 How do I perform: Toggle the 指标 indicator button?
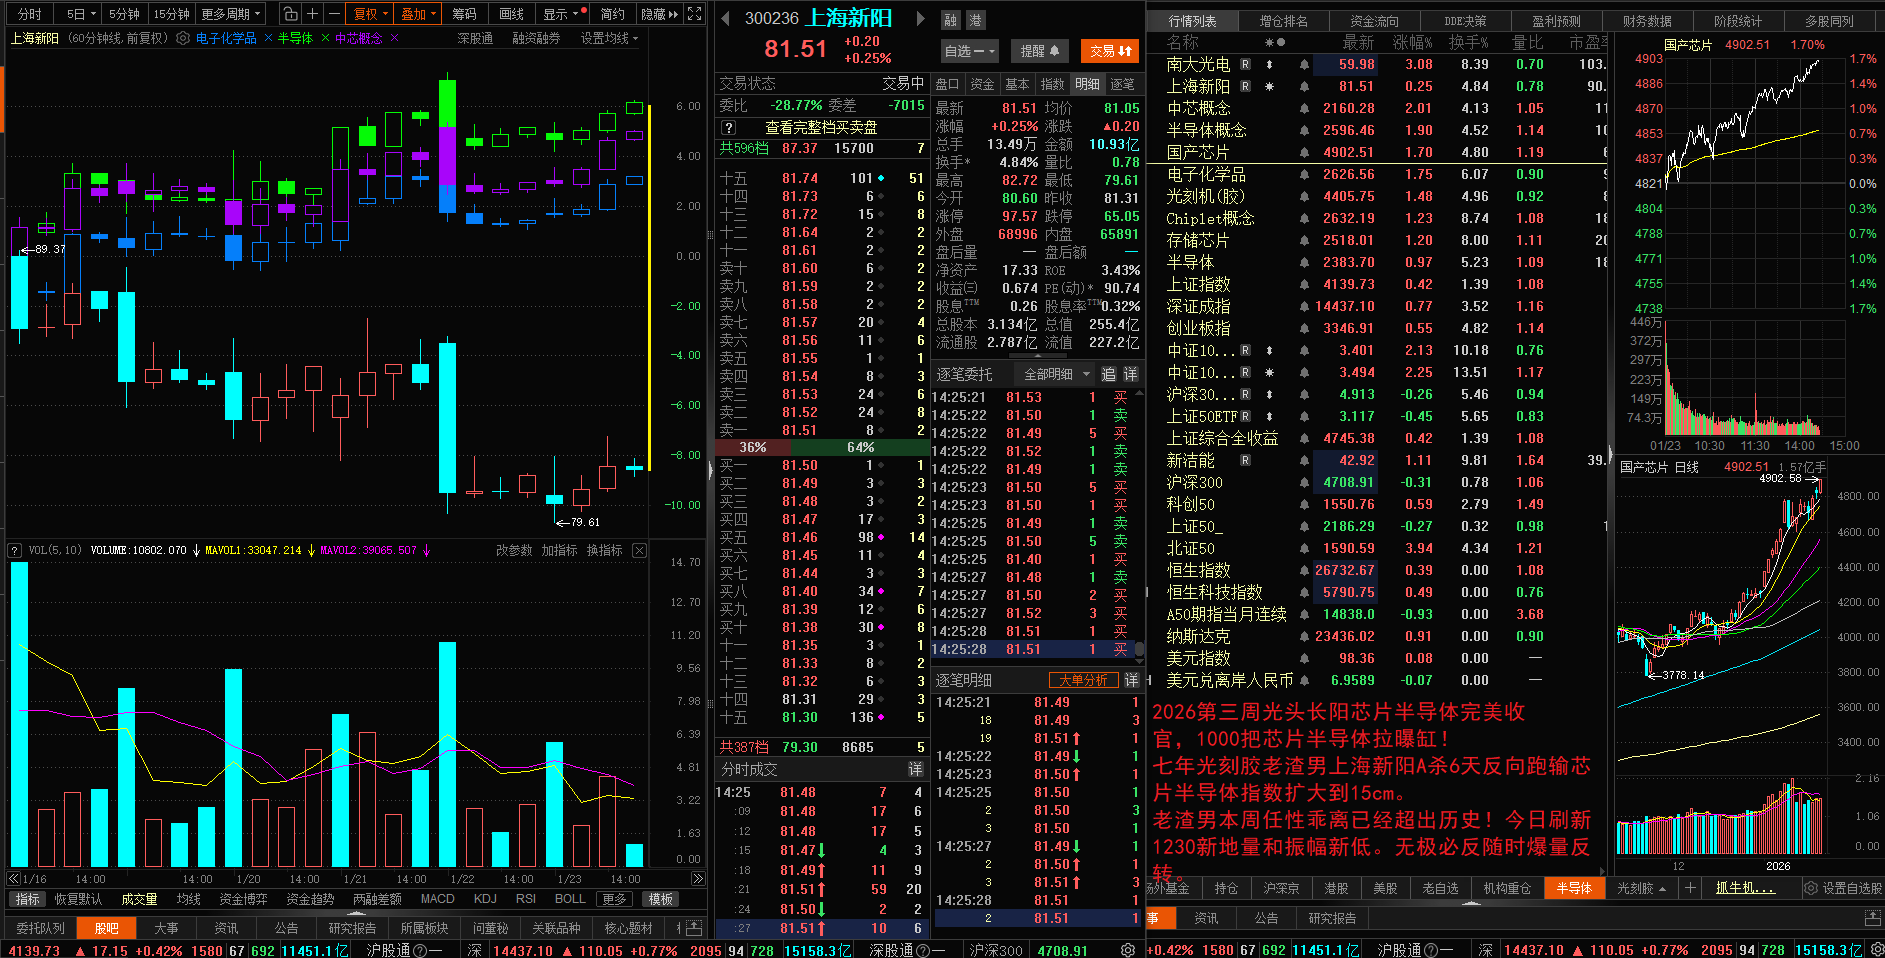click(x=28, y=899)
